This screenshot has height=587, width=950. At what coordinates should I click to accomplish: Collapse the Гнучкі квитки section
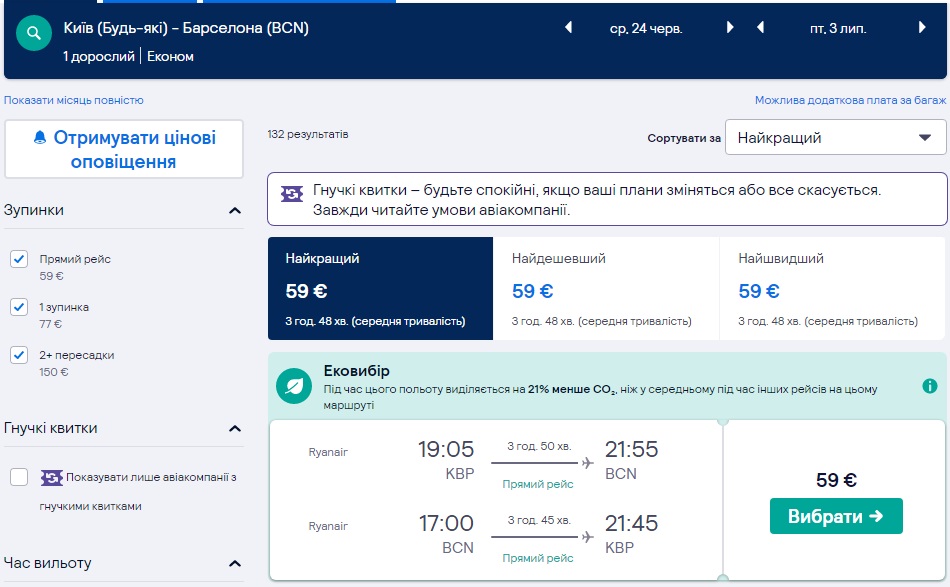235,429
